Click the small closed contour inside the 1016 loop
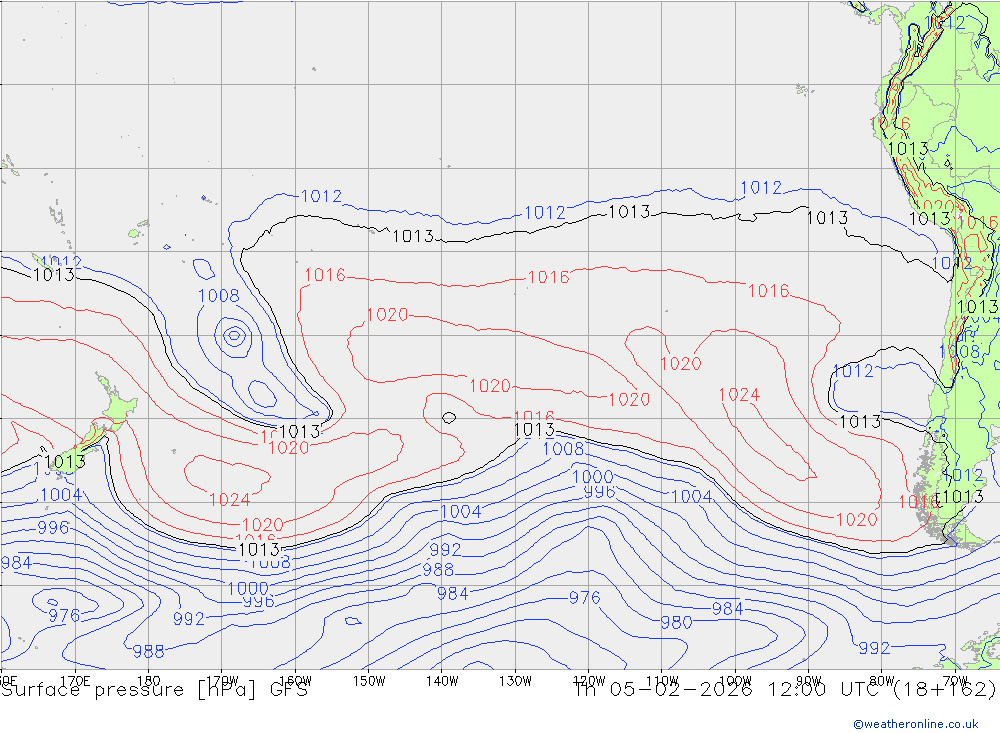The height and width of the screenshot is (733, 1000). (449, 418)
